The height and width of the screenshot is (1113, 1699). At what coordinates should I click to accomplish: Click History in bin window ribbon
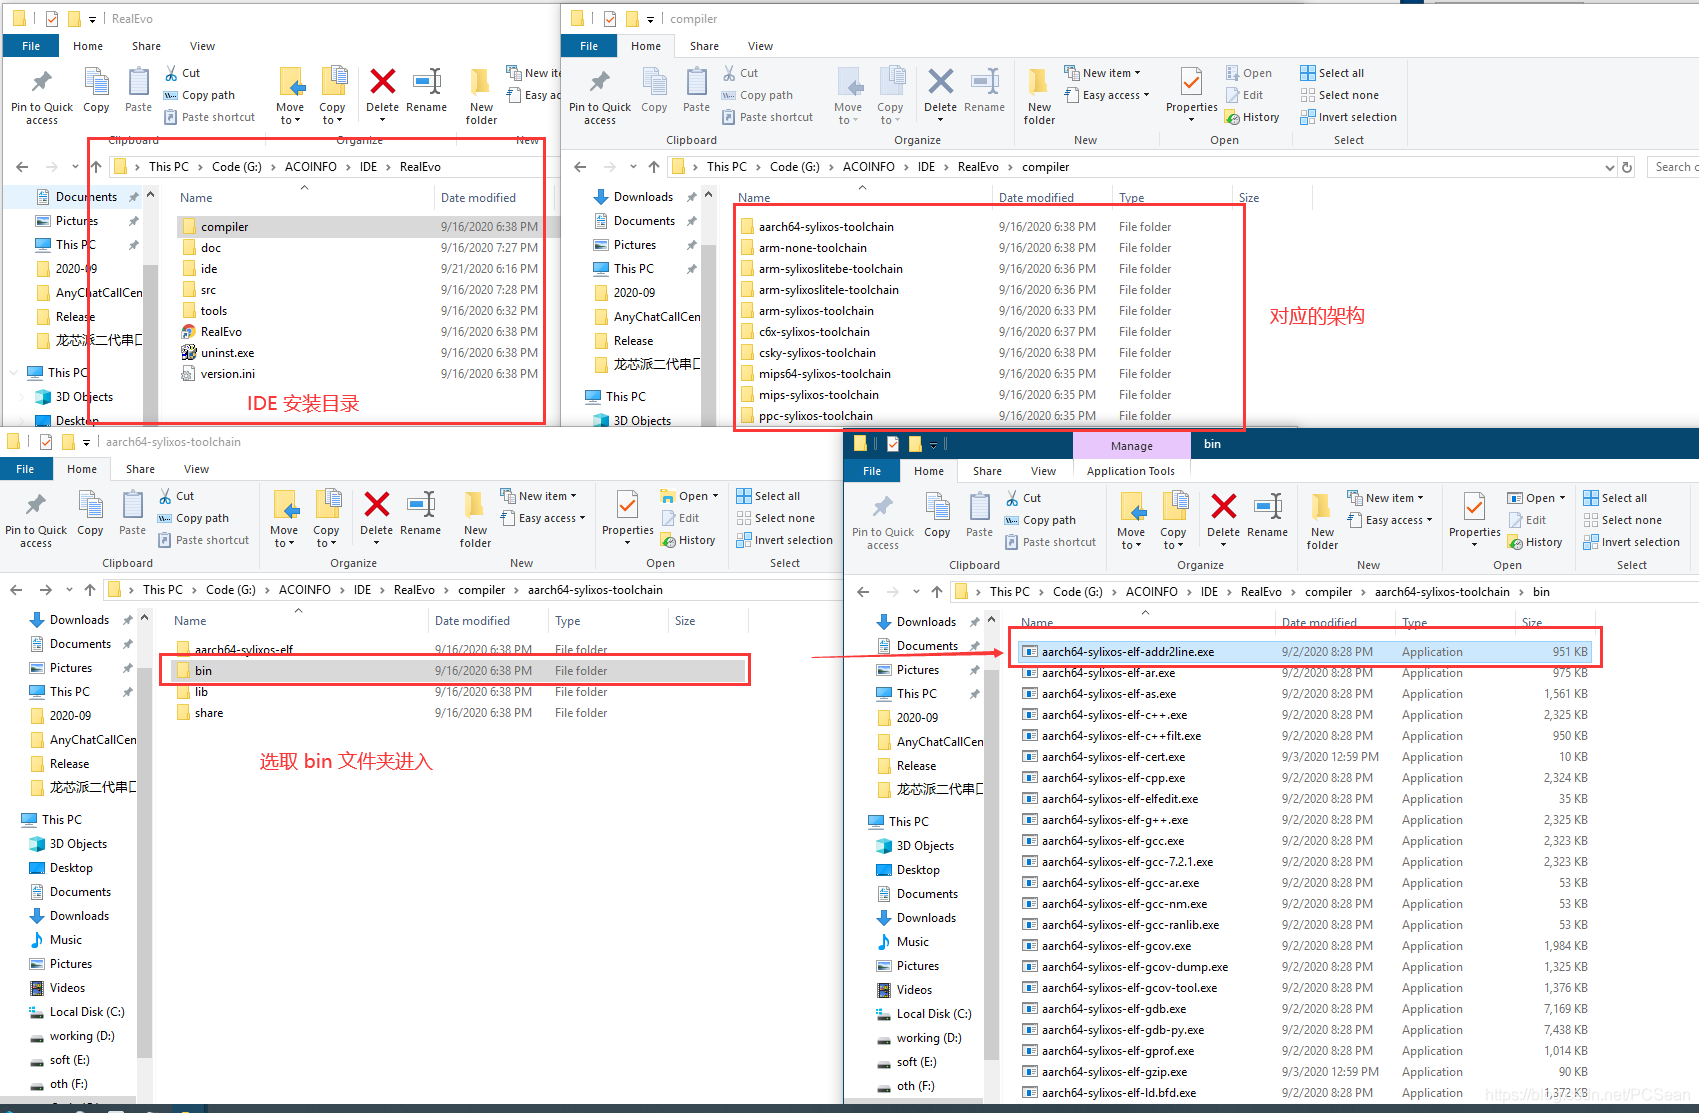coord(1535,542)
